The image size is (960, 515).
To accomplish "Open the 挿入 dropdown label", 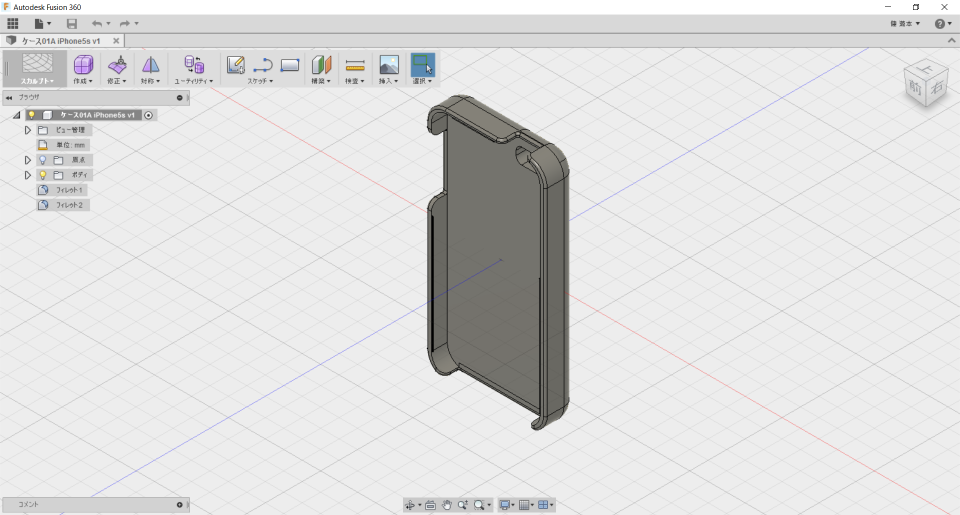I will pos(388,81).
